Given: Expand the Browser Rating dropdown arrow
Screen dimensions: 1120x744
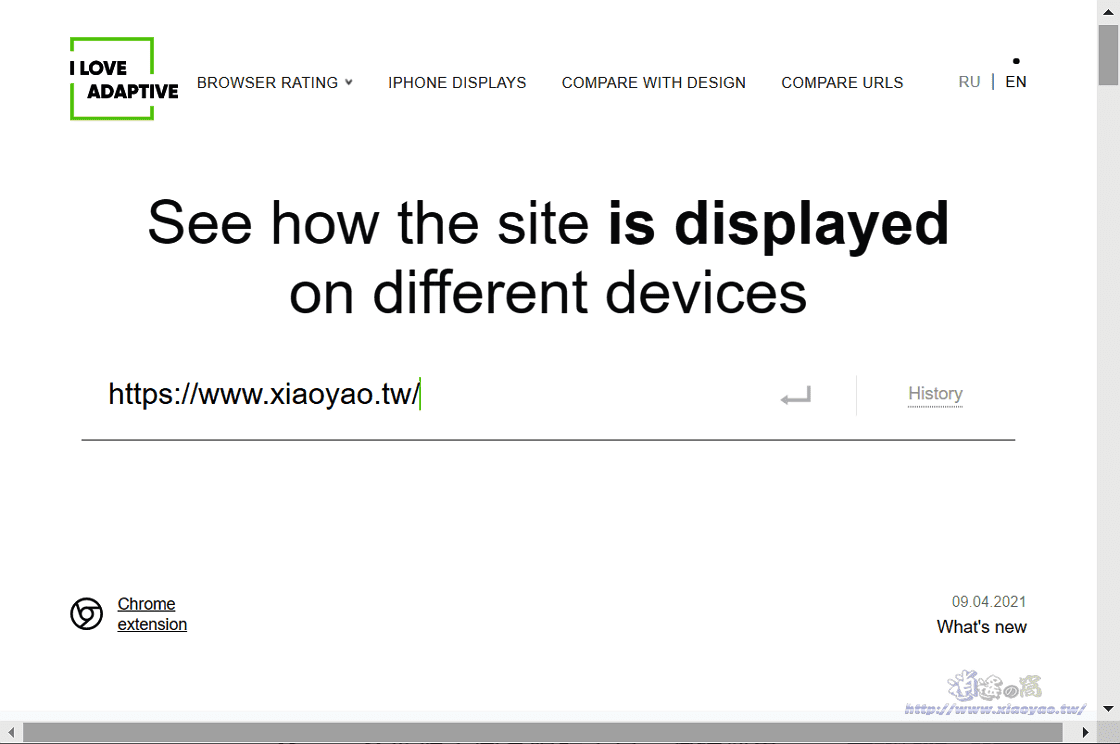Looking at the screenshot, I should tap(349, 82).
